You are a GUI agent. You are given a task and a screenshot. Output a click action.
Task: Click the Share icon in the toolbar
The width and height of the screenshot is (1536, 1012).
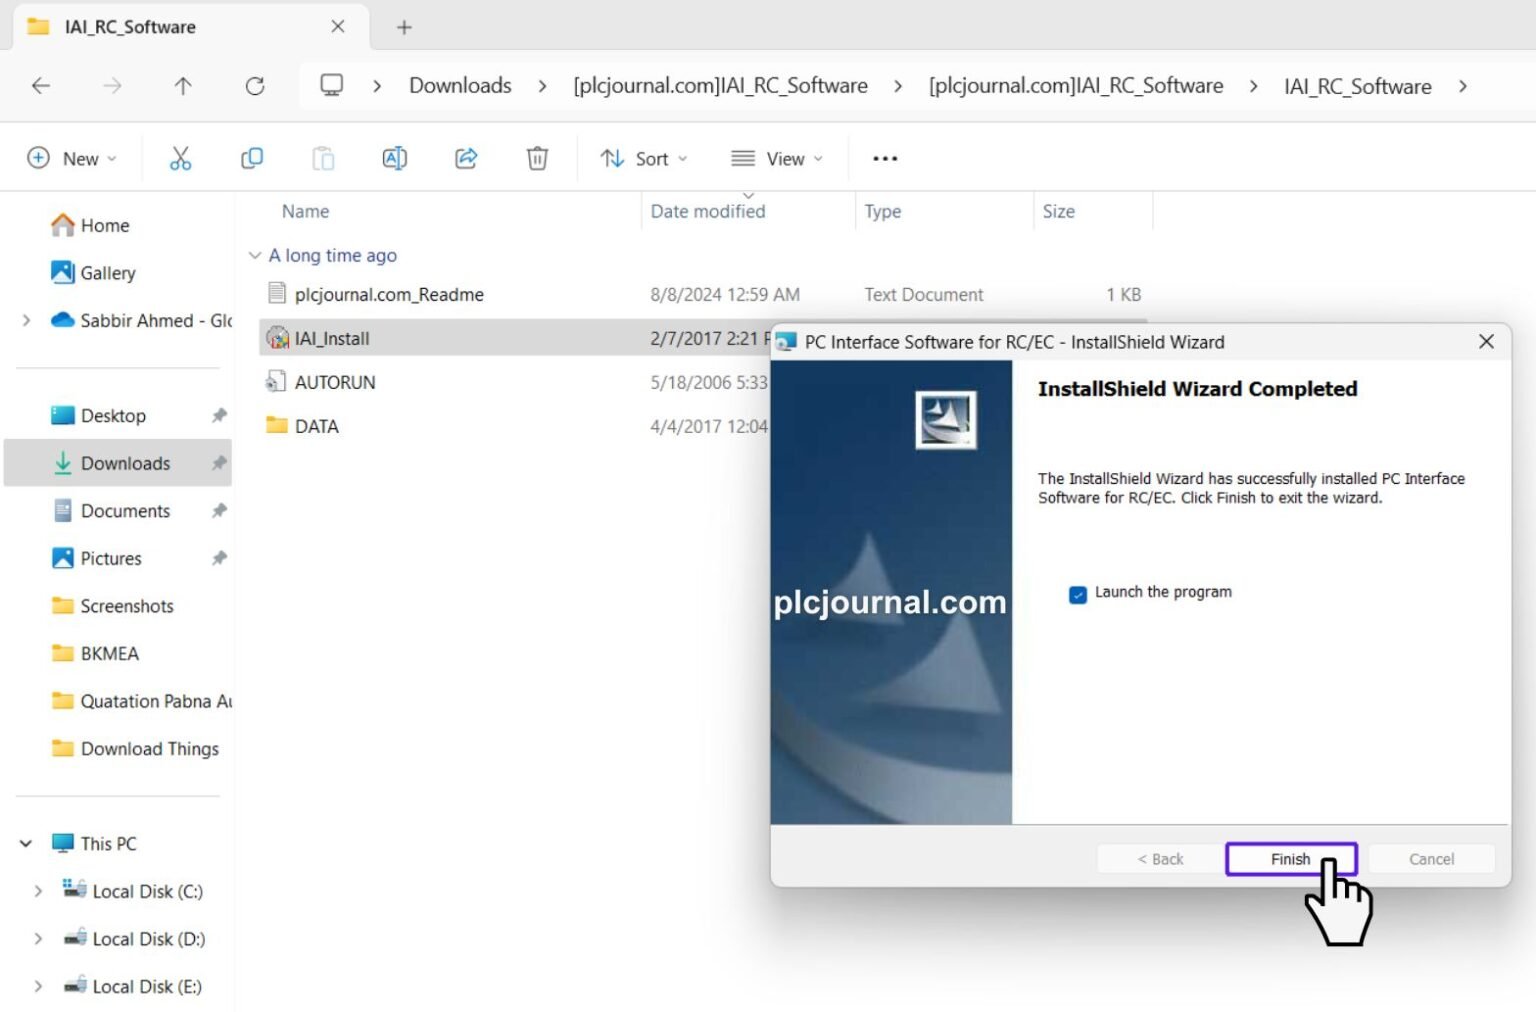(x=466, y=158)
